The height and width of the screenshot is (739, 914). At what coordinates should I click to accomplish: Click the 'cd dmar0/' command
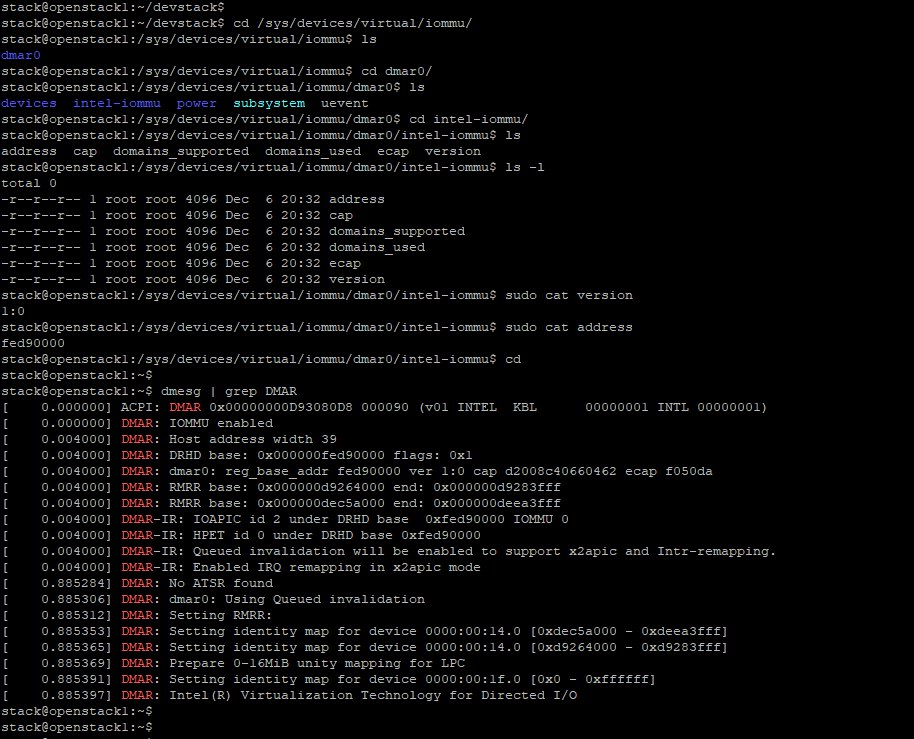[x=396, y=71]
